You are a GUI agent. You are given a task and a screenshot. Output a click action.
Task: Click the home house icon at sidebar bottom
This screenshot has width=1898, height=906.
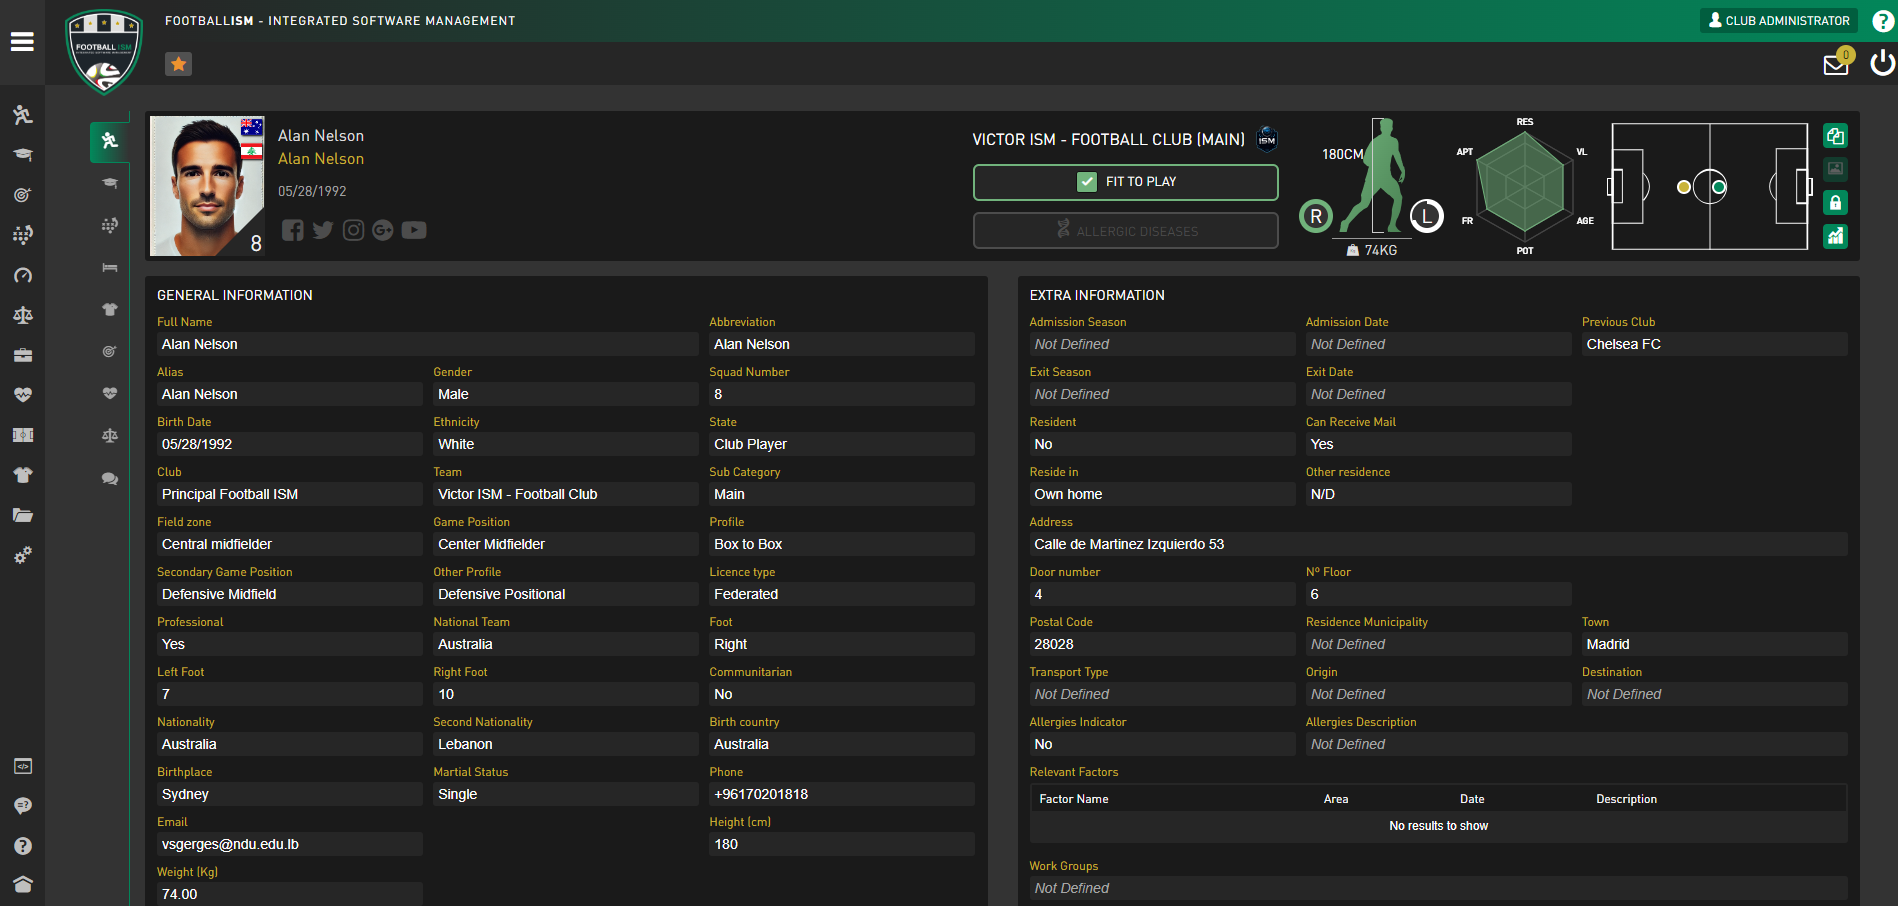[22, 884]
